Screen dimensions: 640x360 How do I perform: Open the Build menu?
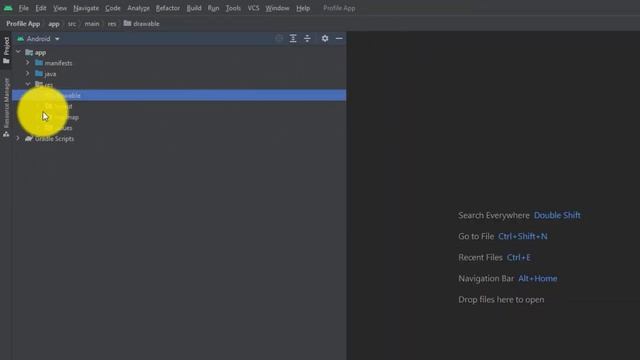click(193, 8)
